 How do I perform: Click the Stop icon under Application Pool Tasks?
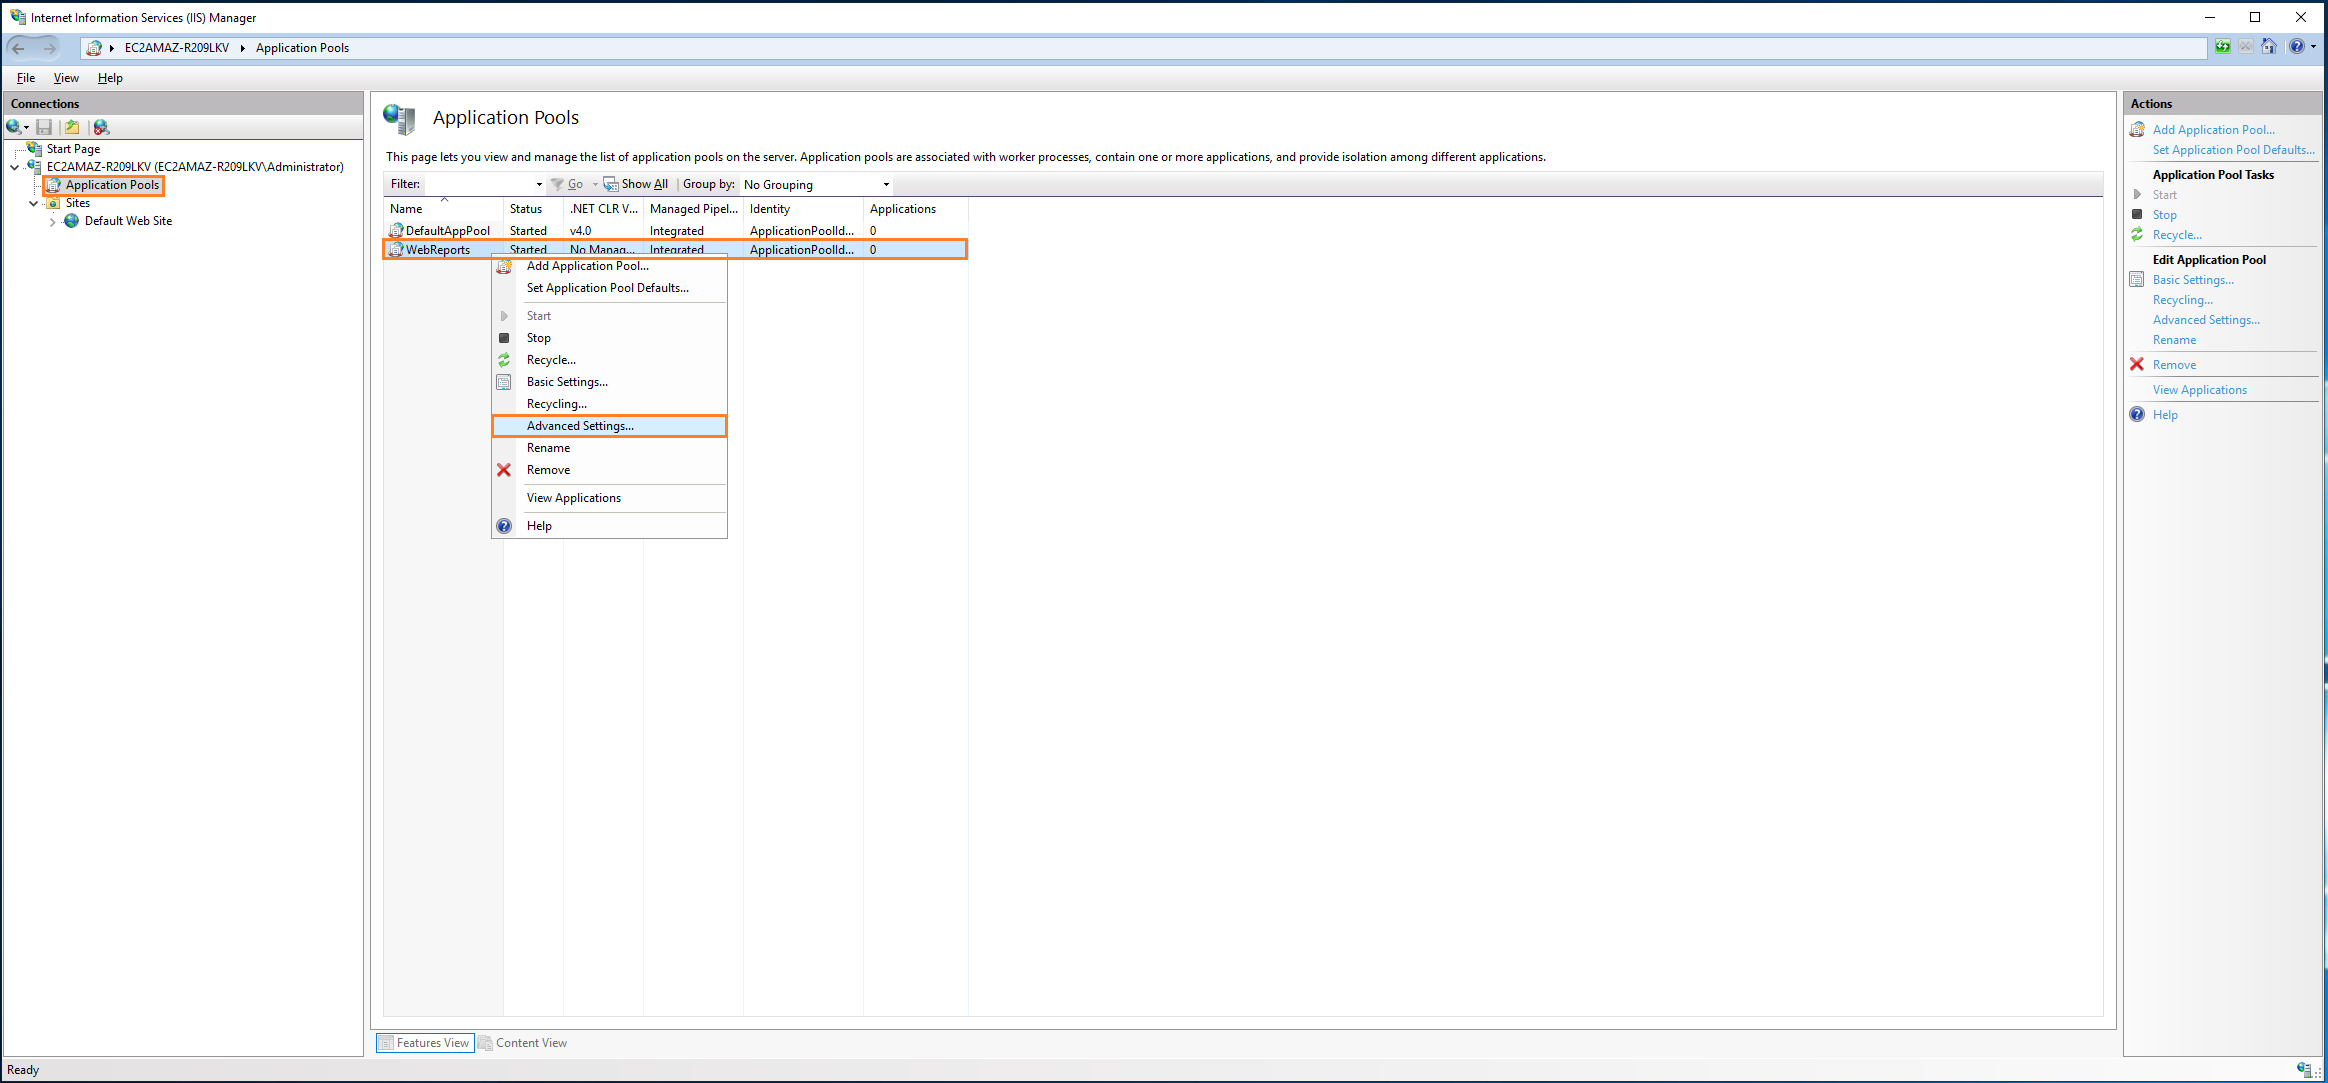pyautogui.click(x=2137, y=214)
